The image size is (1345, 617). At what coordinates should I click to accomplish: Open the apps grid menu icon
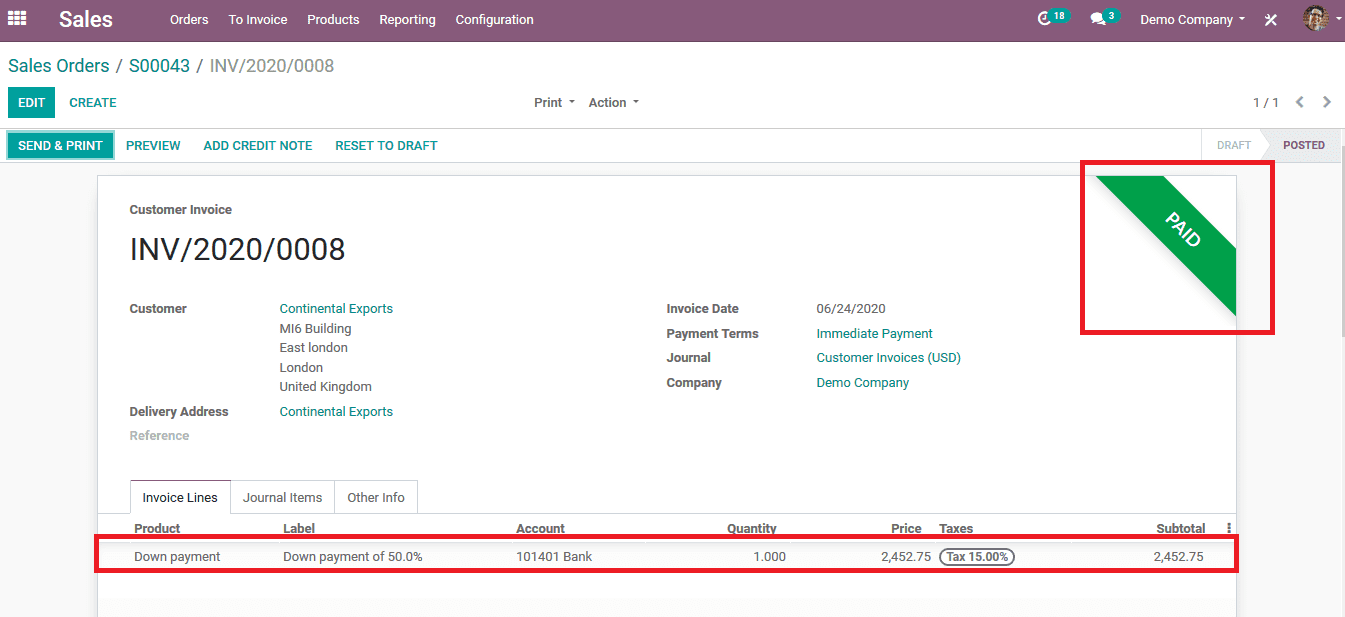[17, 18]
